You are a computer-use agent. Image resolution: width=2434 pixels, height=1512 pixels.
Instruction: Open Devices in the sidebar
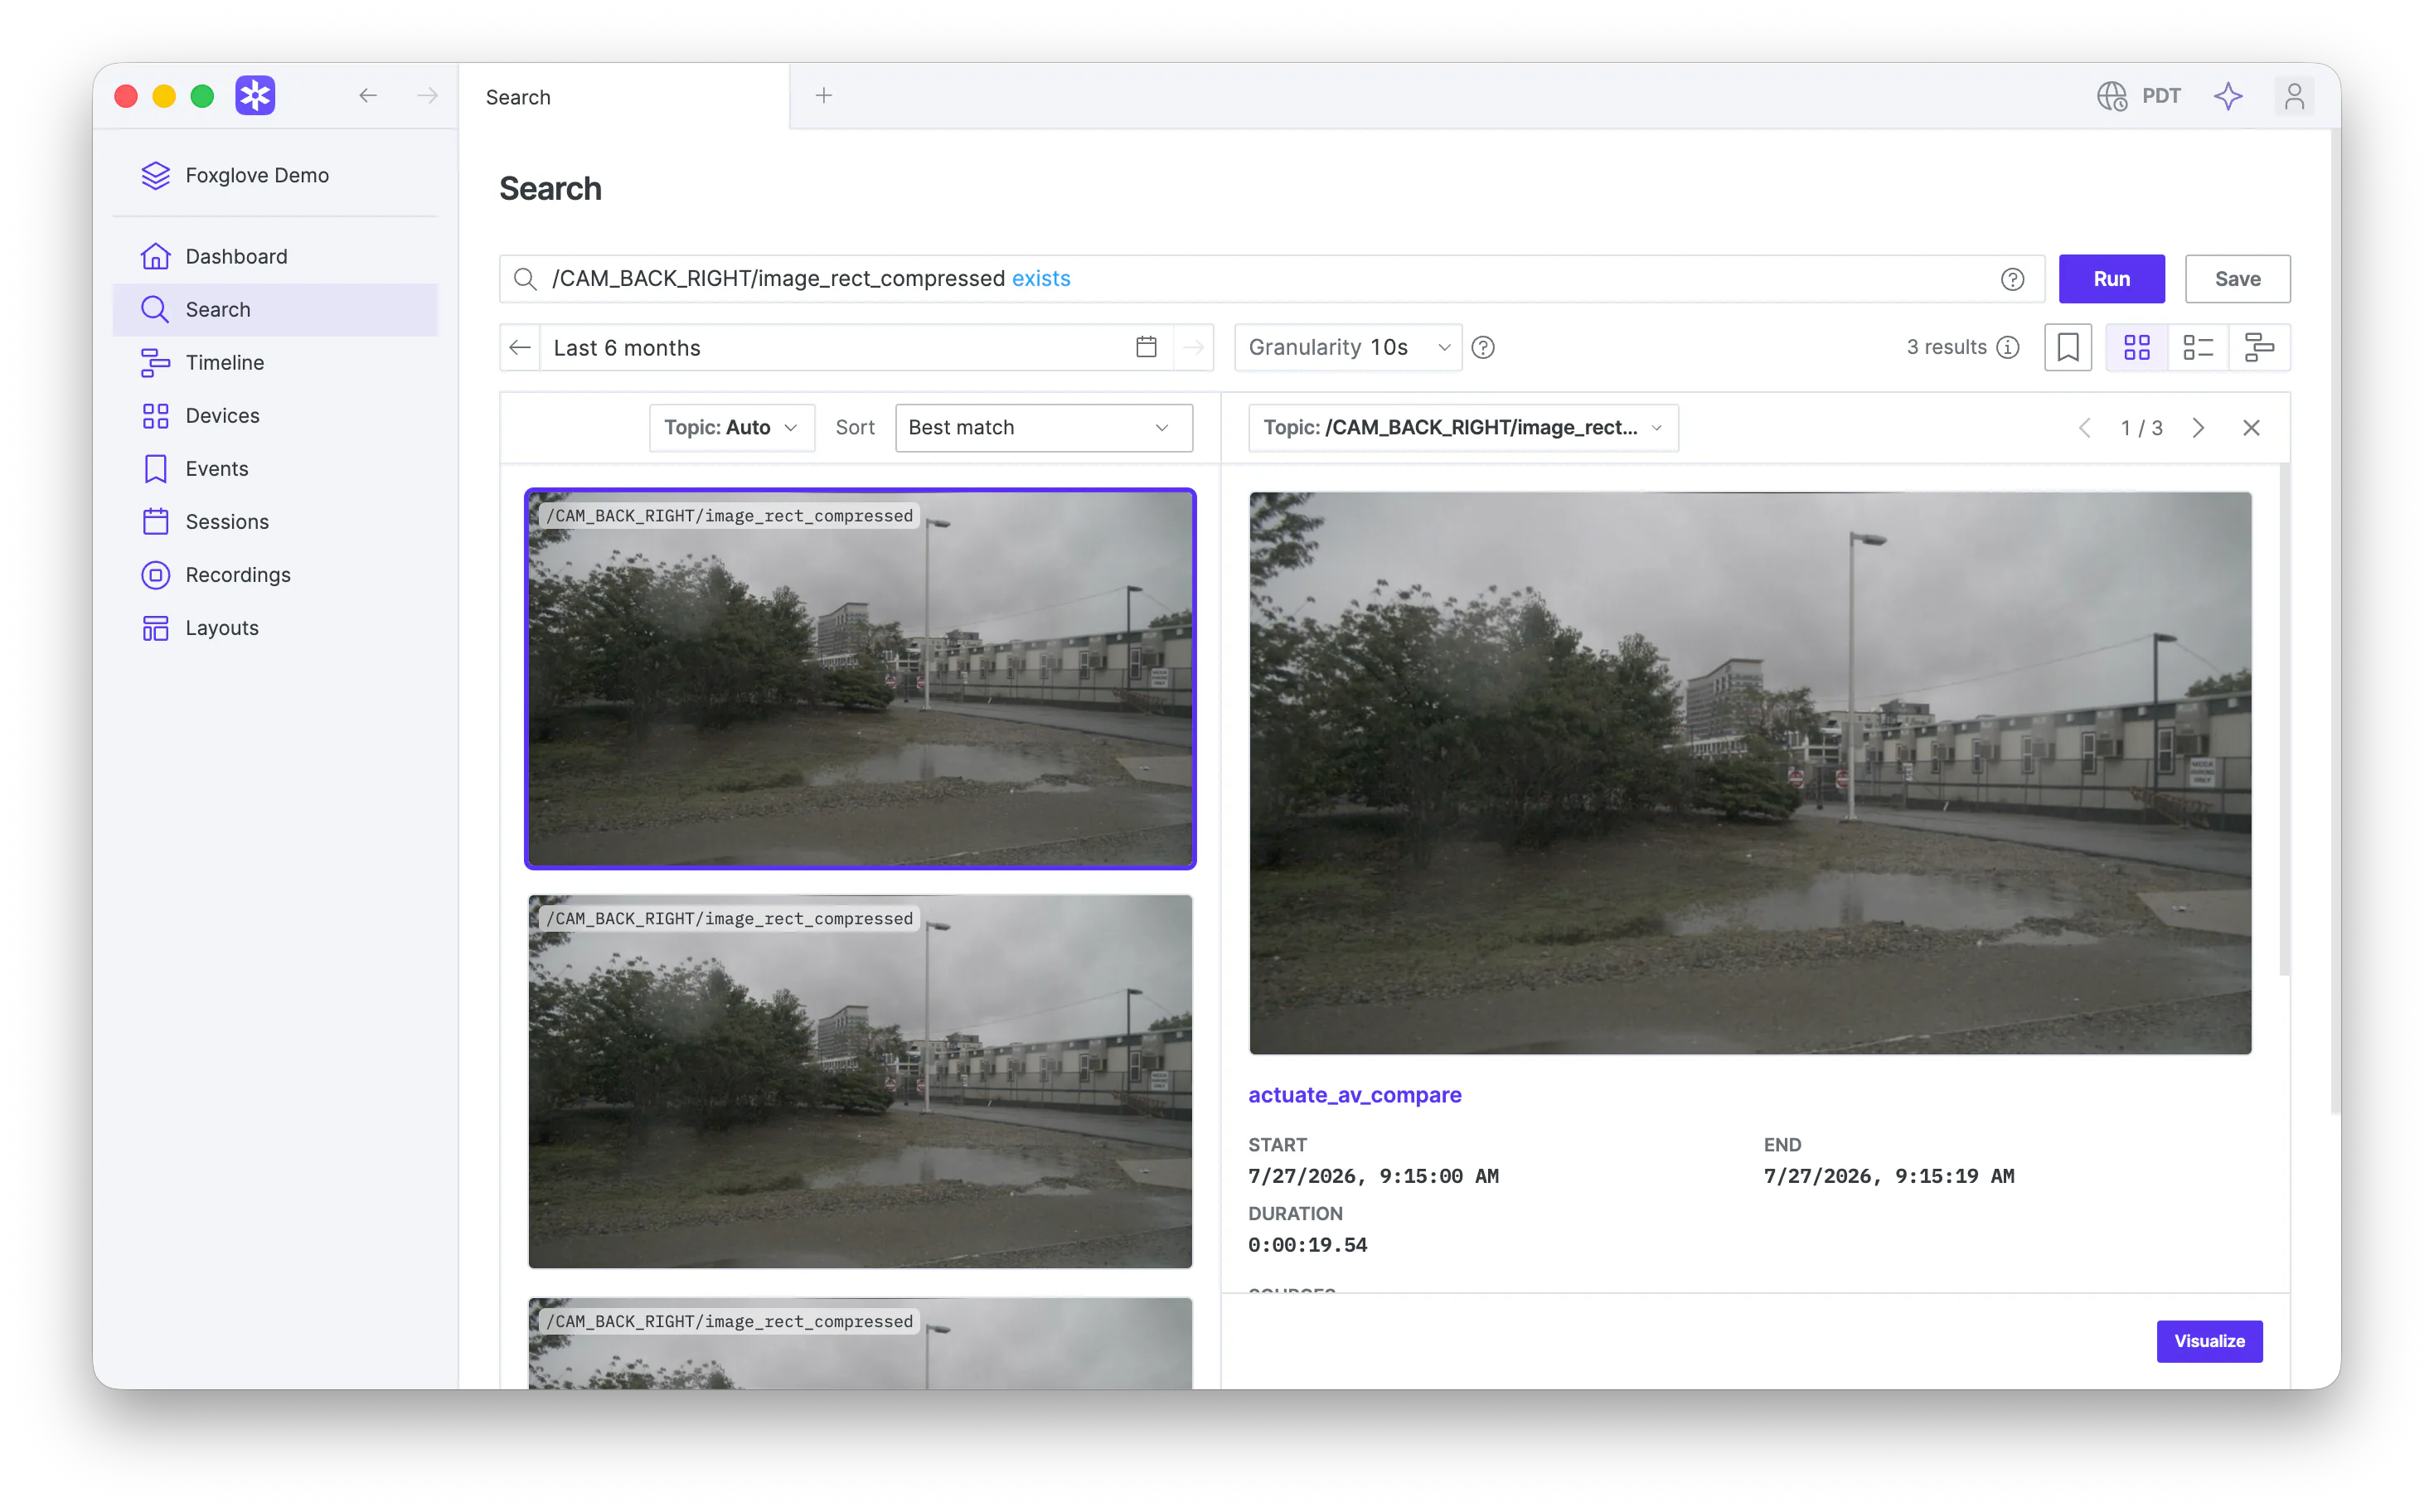pos(275,415)
